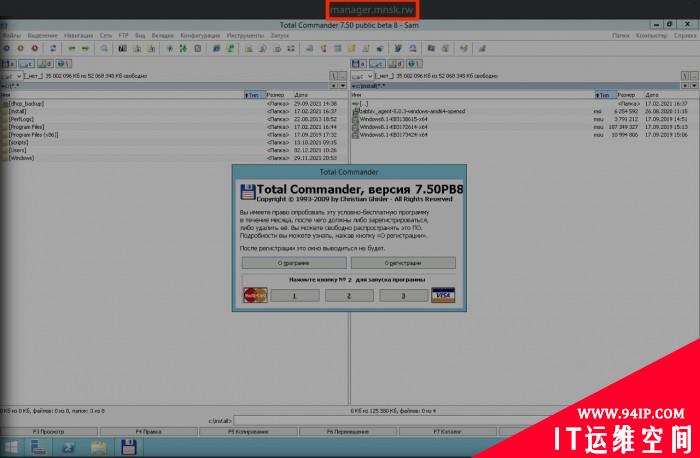The width and height of the screenshot is (700, 458).
Task: Select drive c in left panel
Action: [26, 64]
